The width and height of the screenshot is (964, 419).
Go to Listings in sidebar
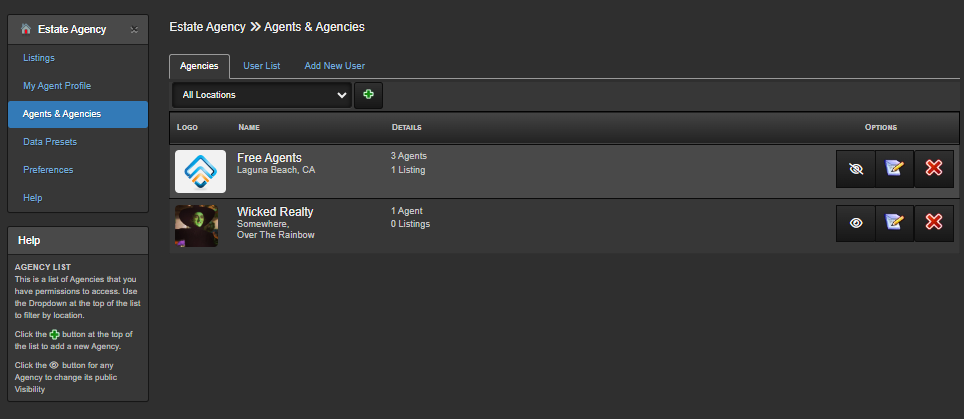point(39,58)
